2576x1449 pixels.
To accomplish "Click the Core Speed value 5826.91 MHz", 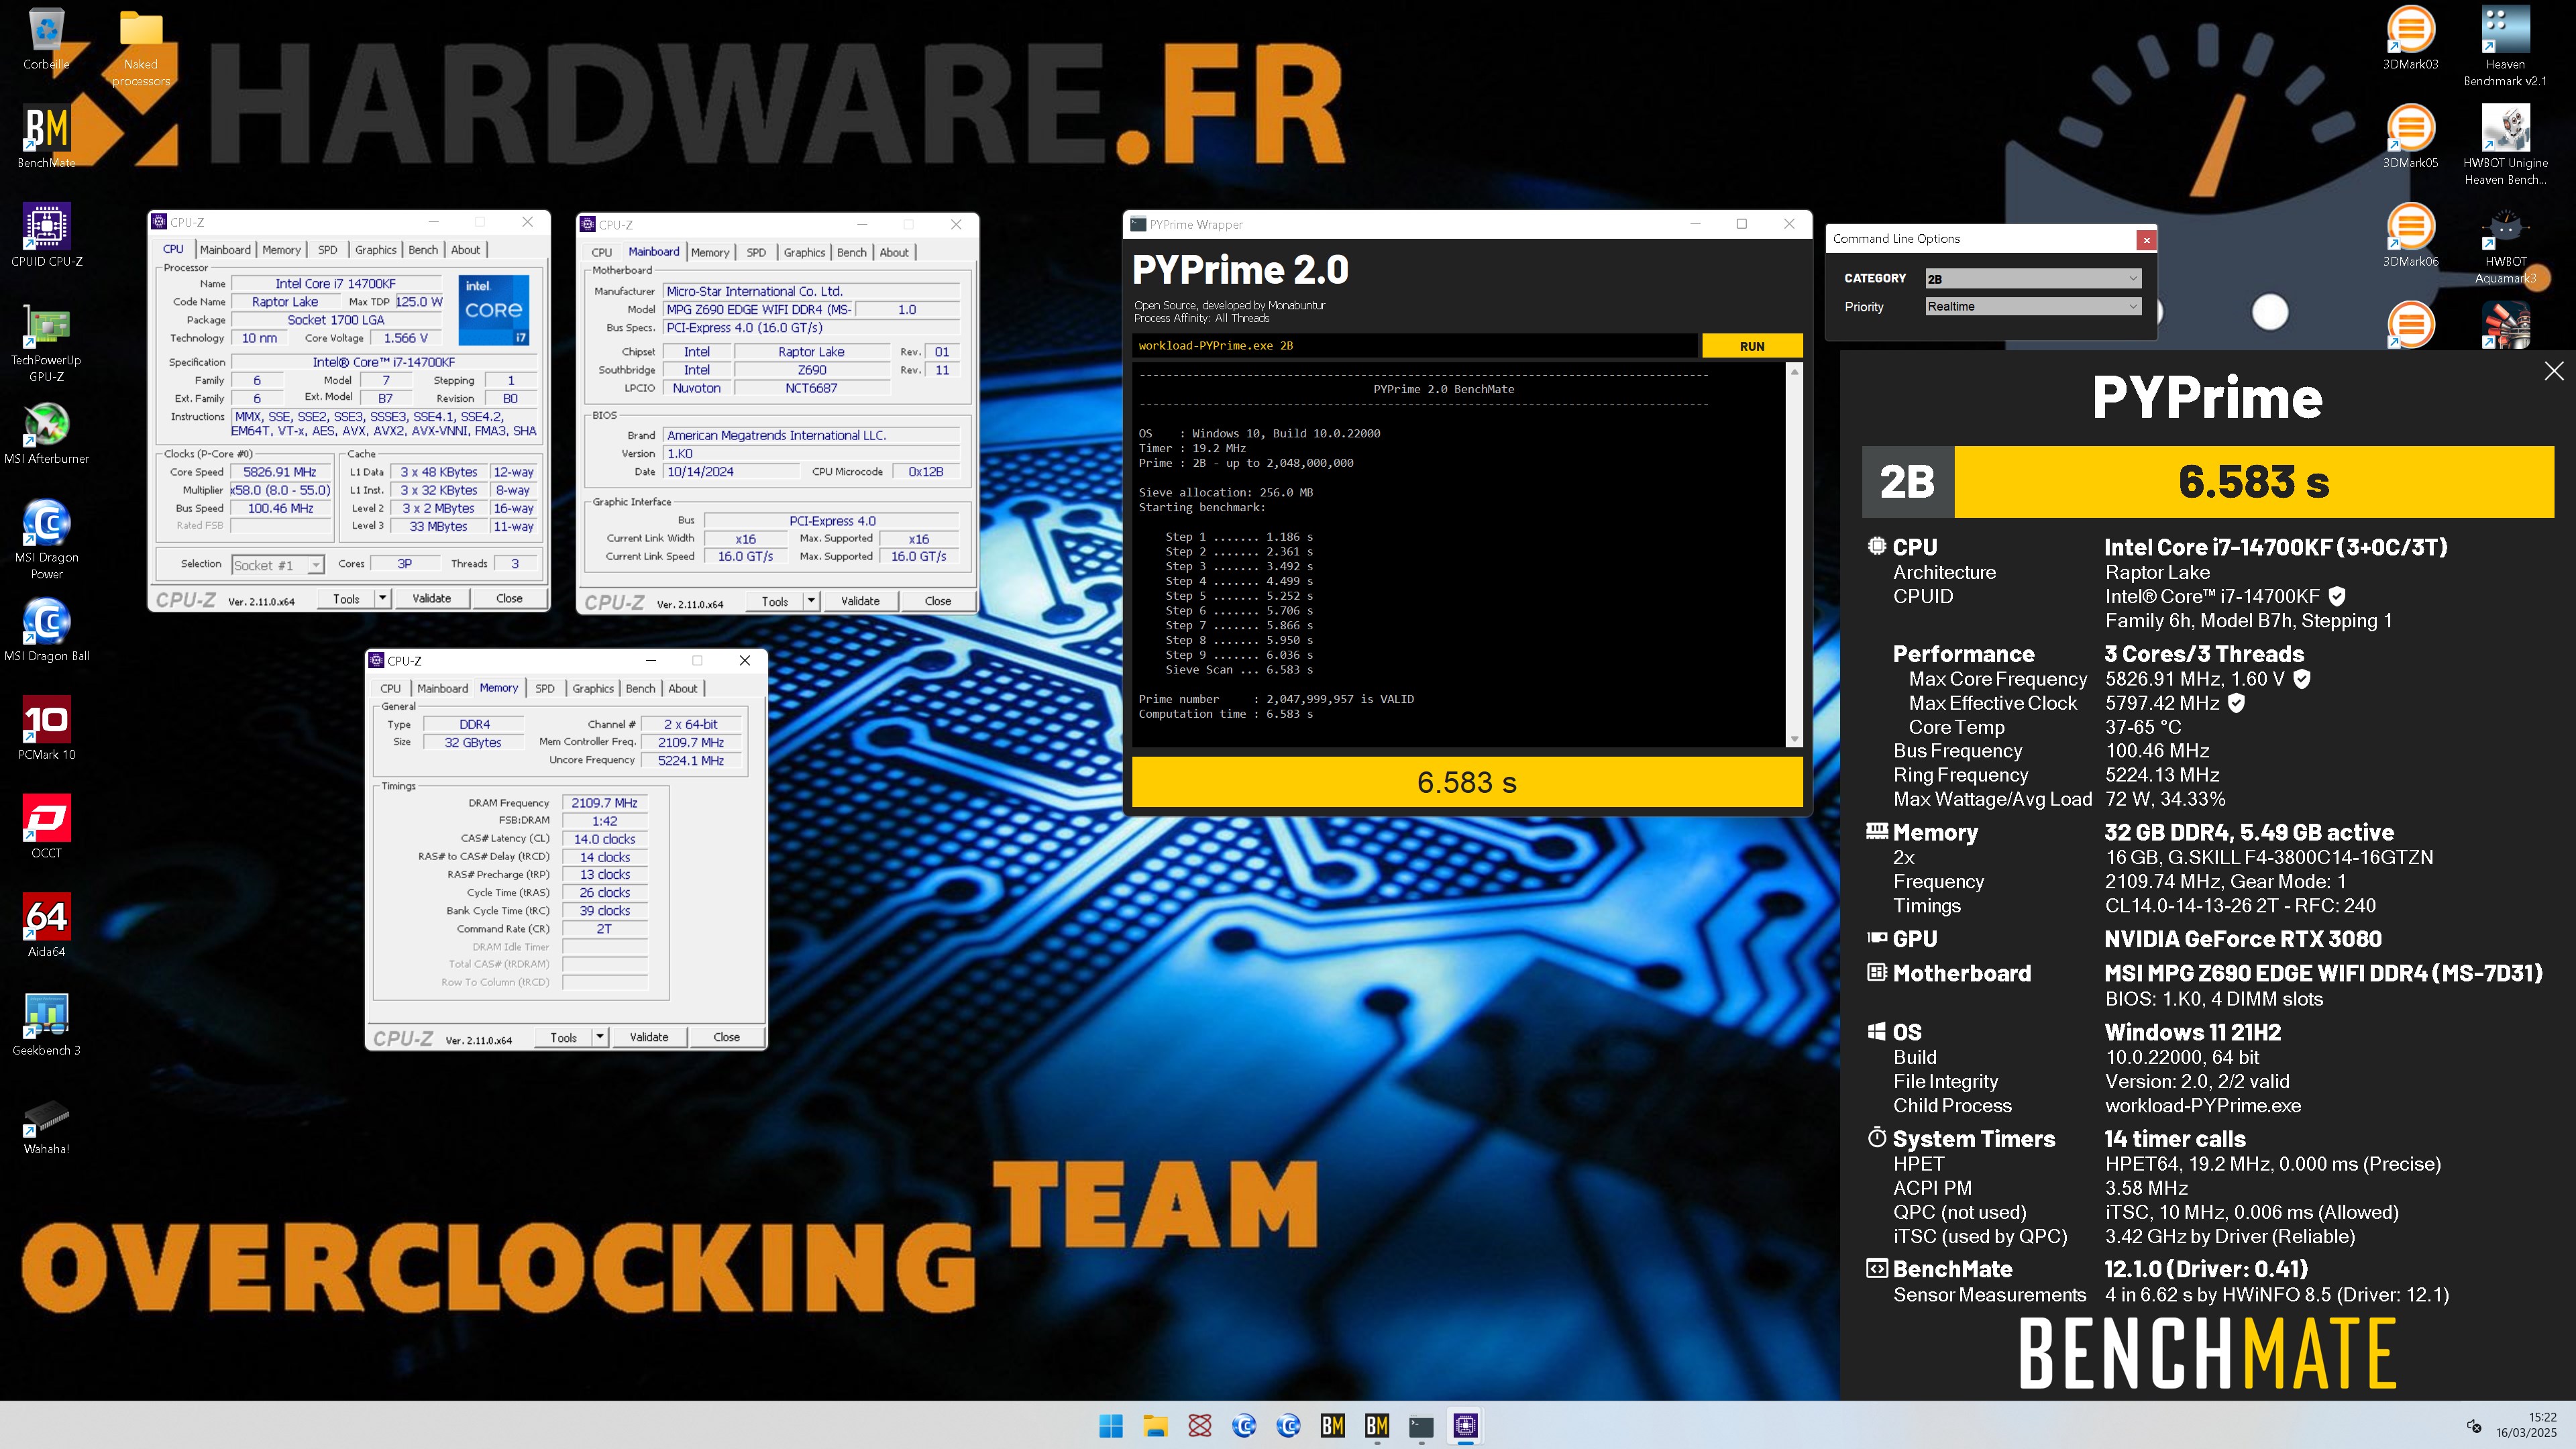I will click(280, 472).
